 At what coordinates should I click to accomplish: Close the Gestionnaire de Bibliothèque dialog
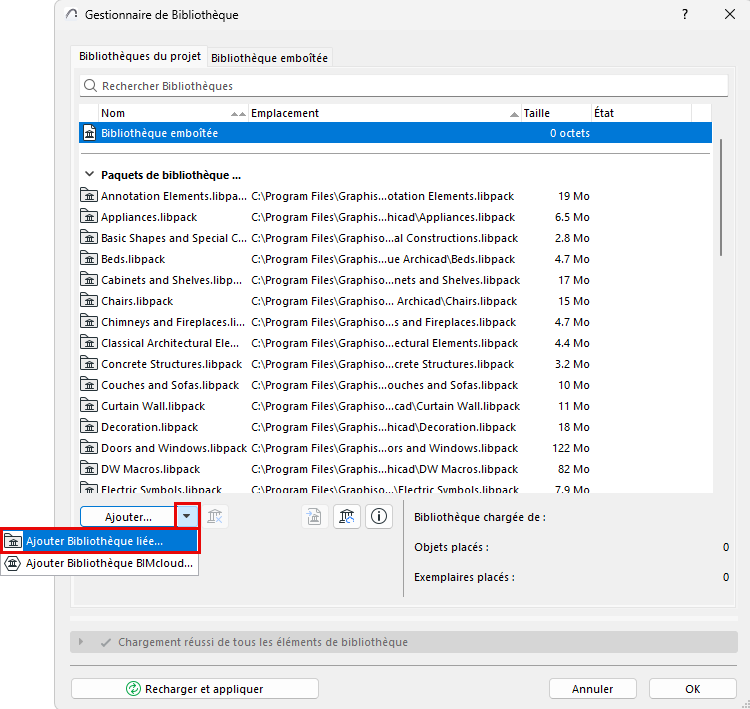pyautogui.click(x=729, y=14)
